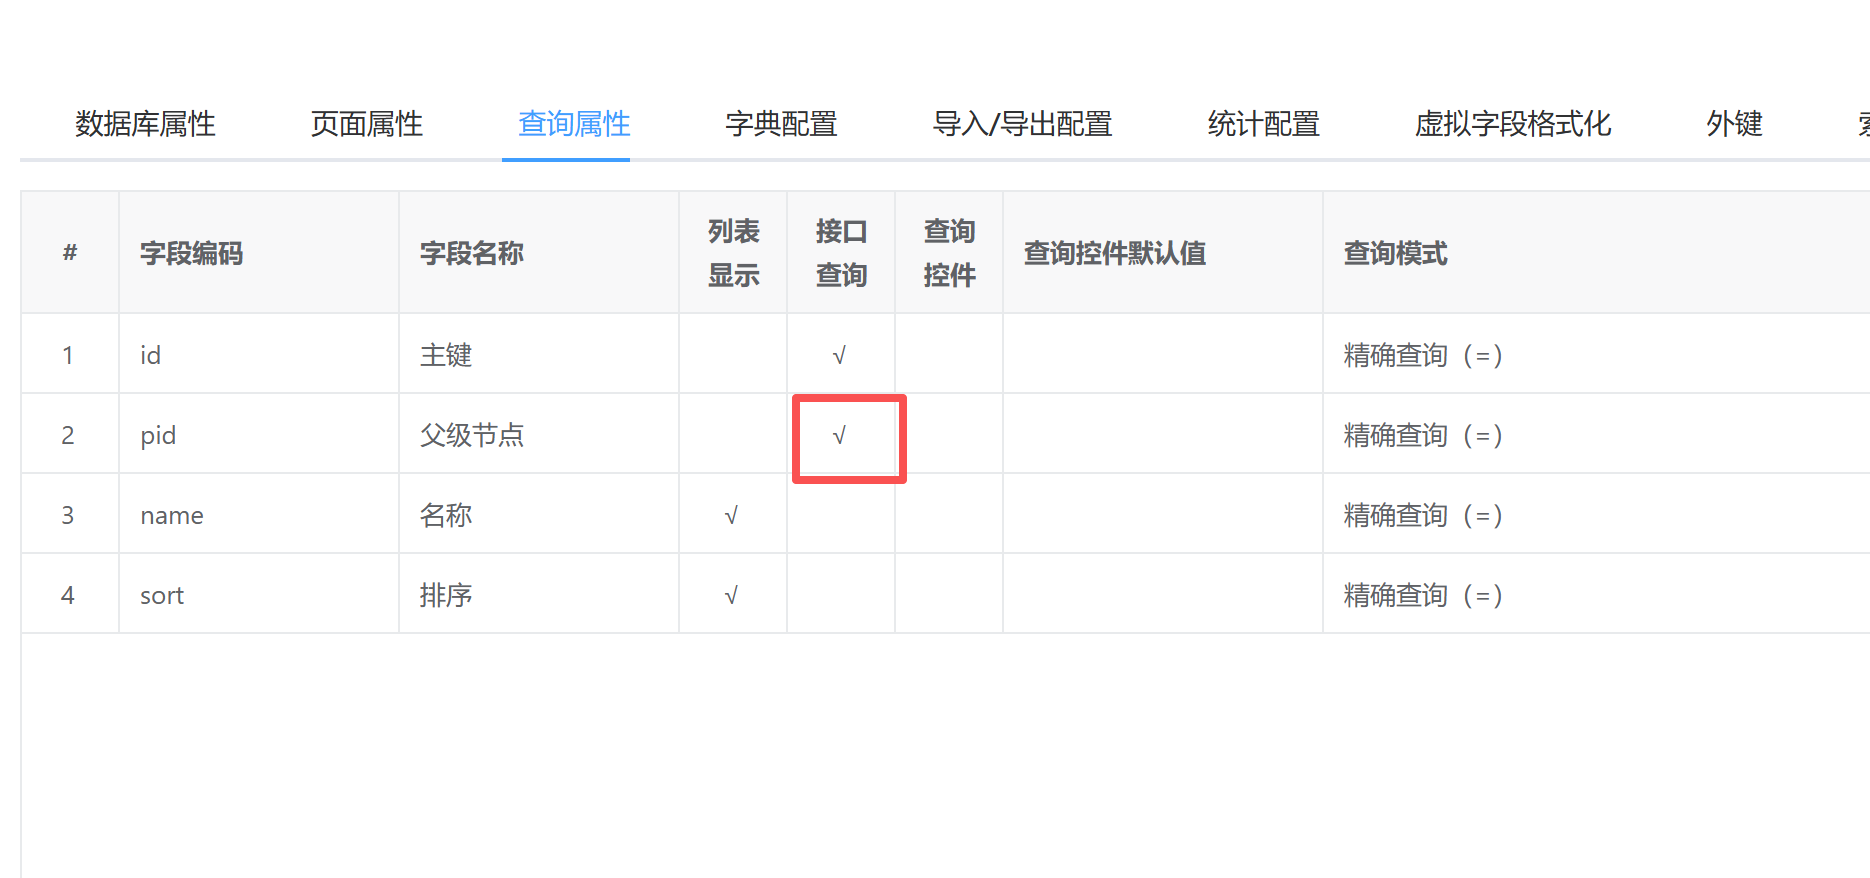The image size is (1870, 878).
Task: Click the 查询控件默认值 cell in the name row
Action: point(1162,515)
